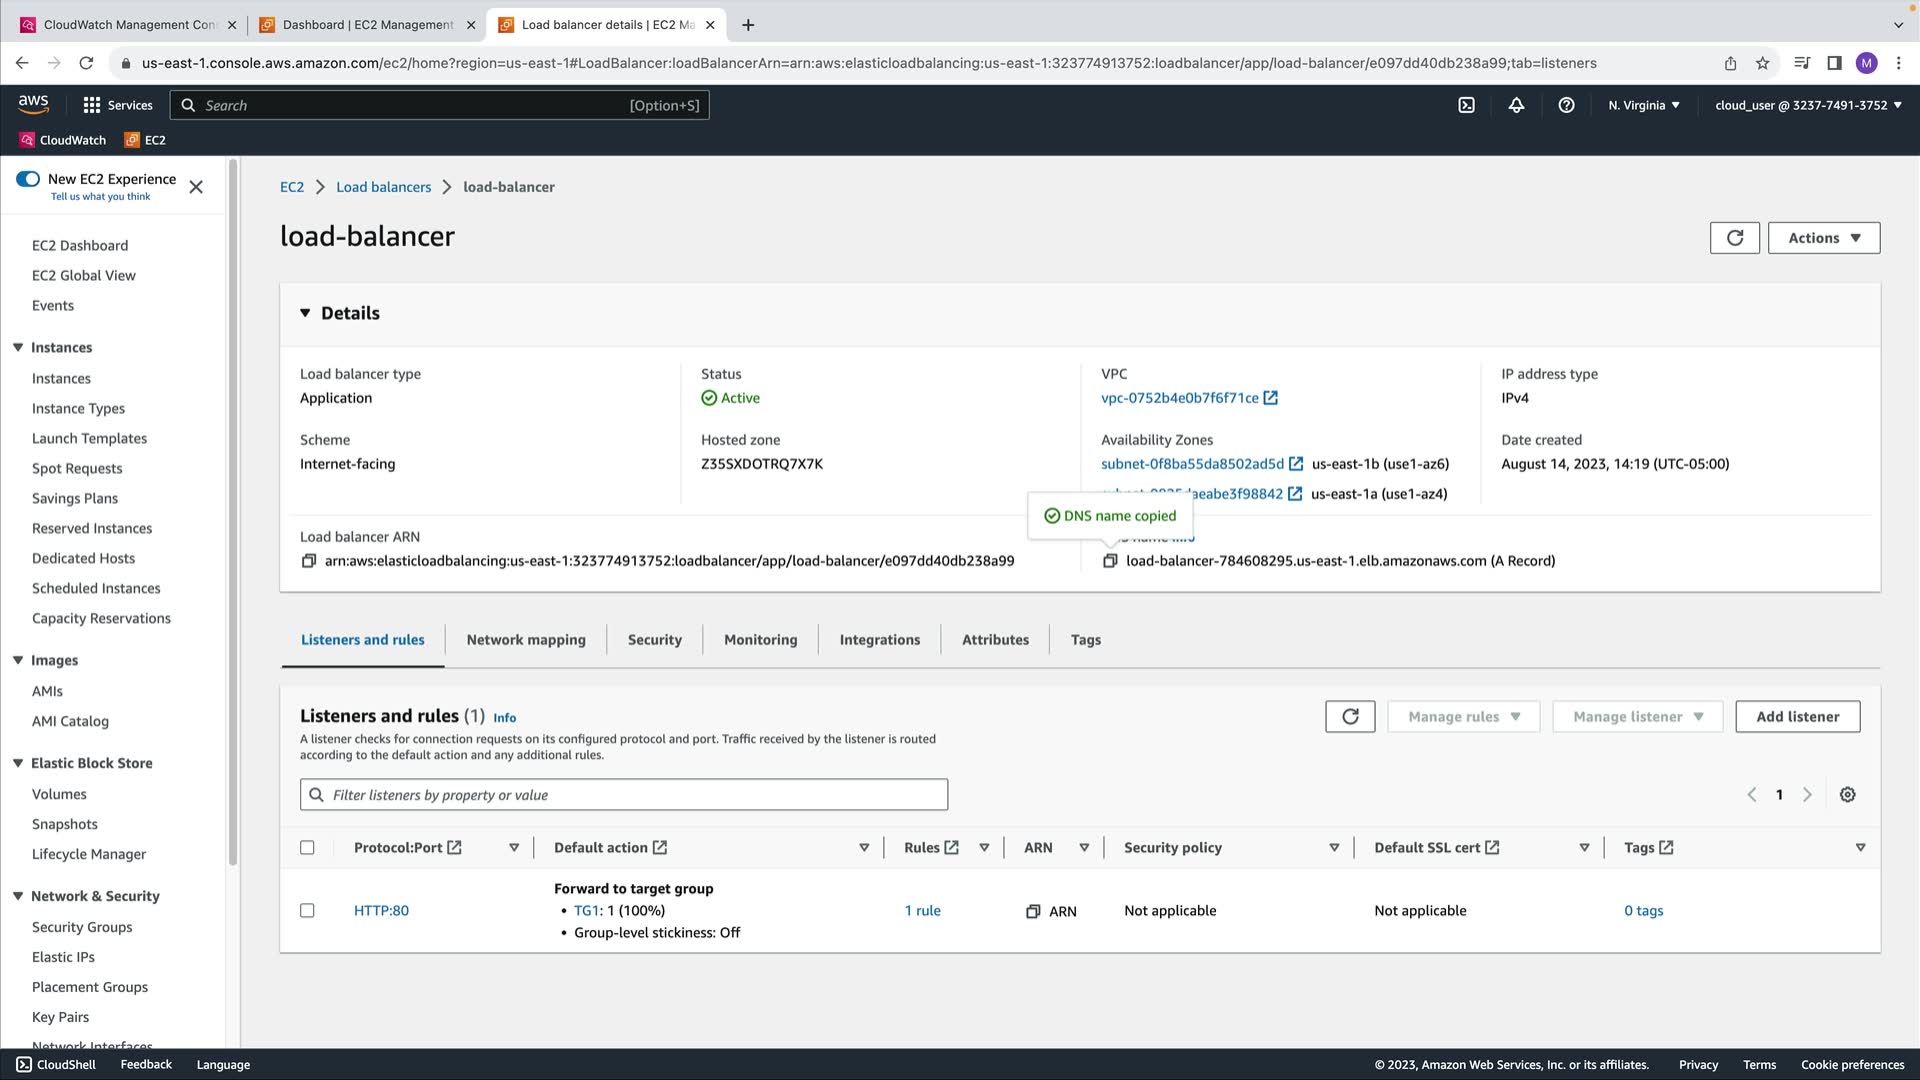Open the notifications bell icon
Viewport: 1920px width, 1080px height.
click(1516, 105)
